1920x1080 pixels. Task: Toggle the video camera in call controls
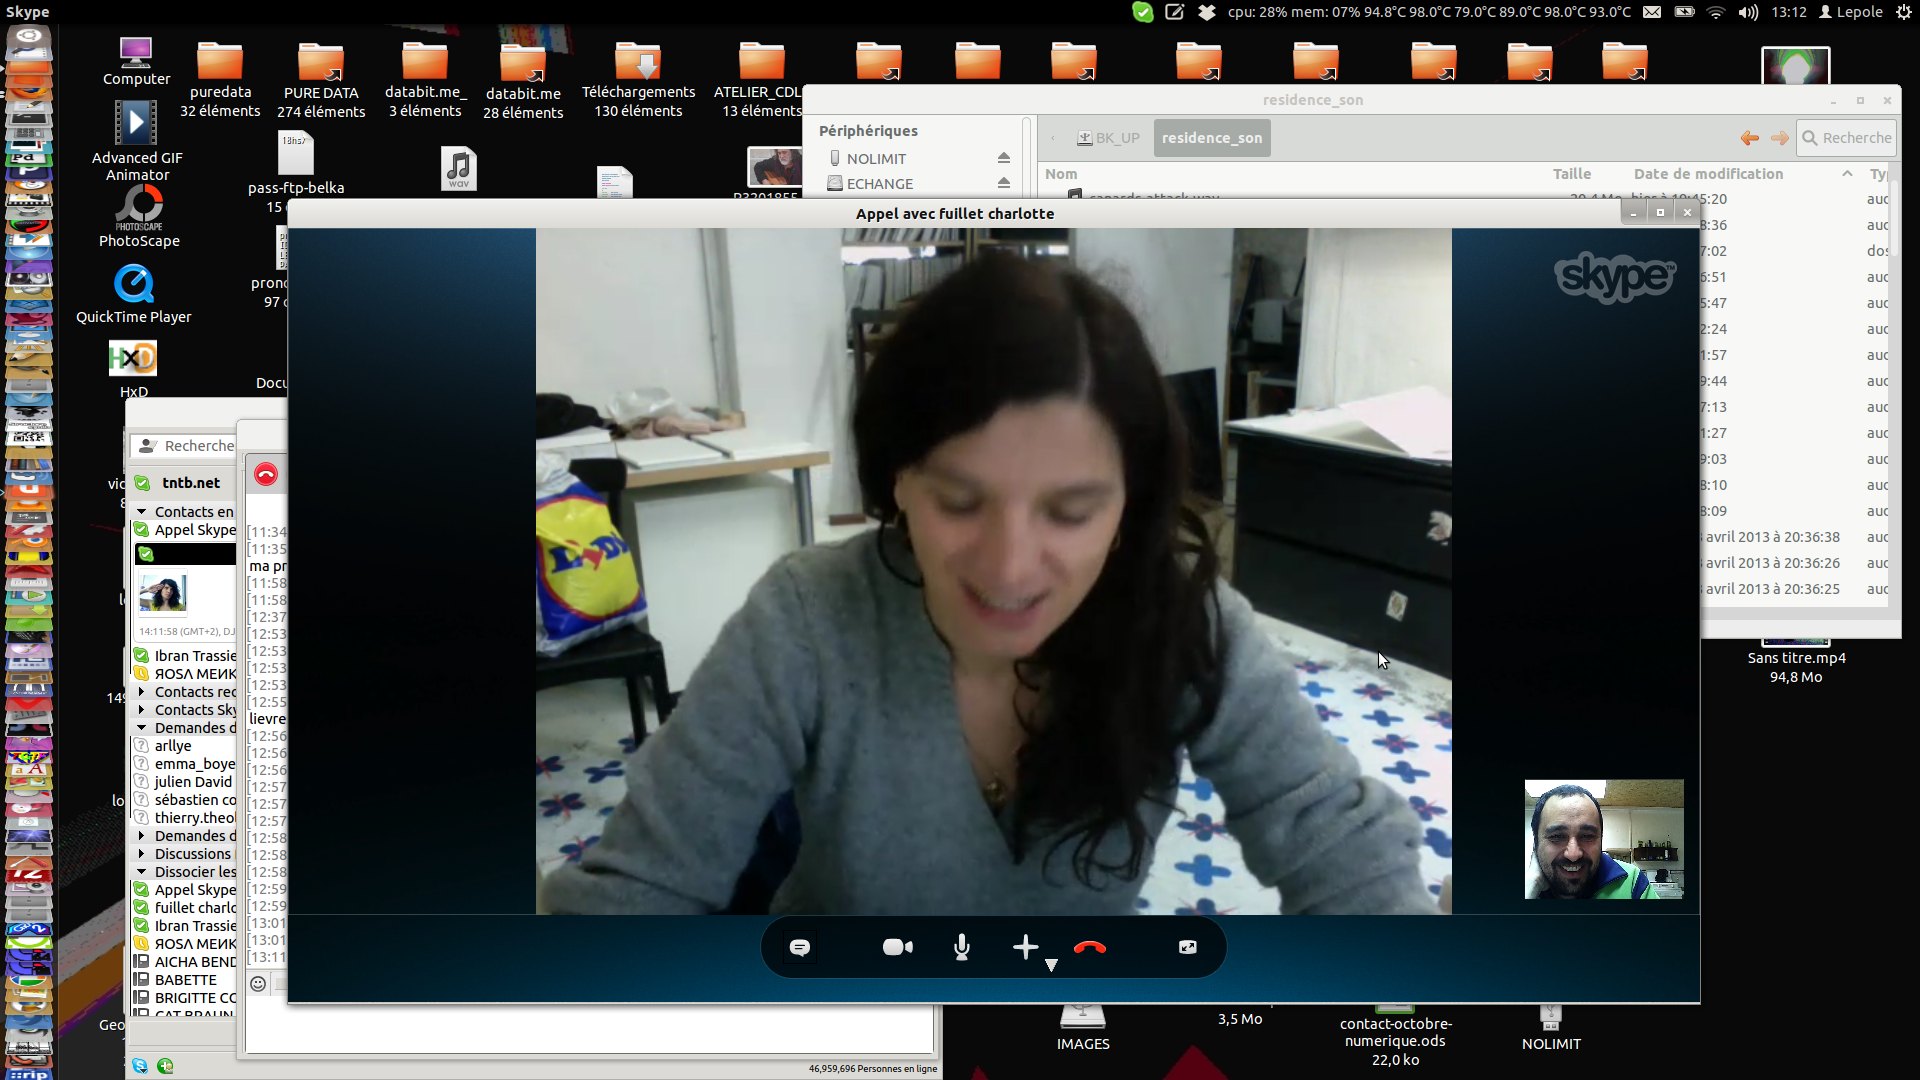(897, 947)
